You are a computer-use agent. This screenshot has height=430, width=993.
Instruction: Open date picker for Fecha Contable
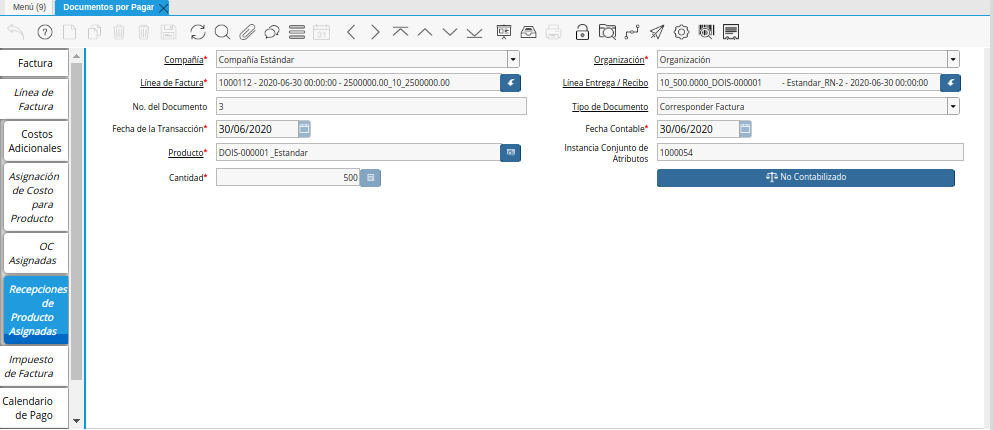[x=745, y=129]
